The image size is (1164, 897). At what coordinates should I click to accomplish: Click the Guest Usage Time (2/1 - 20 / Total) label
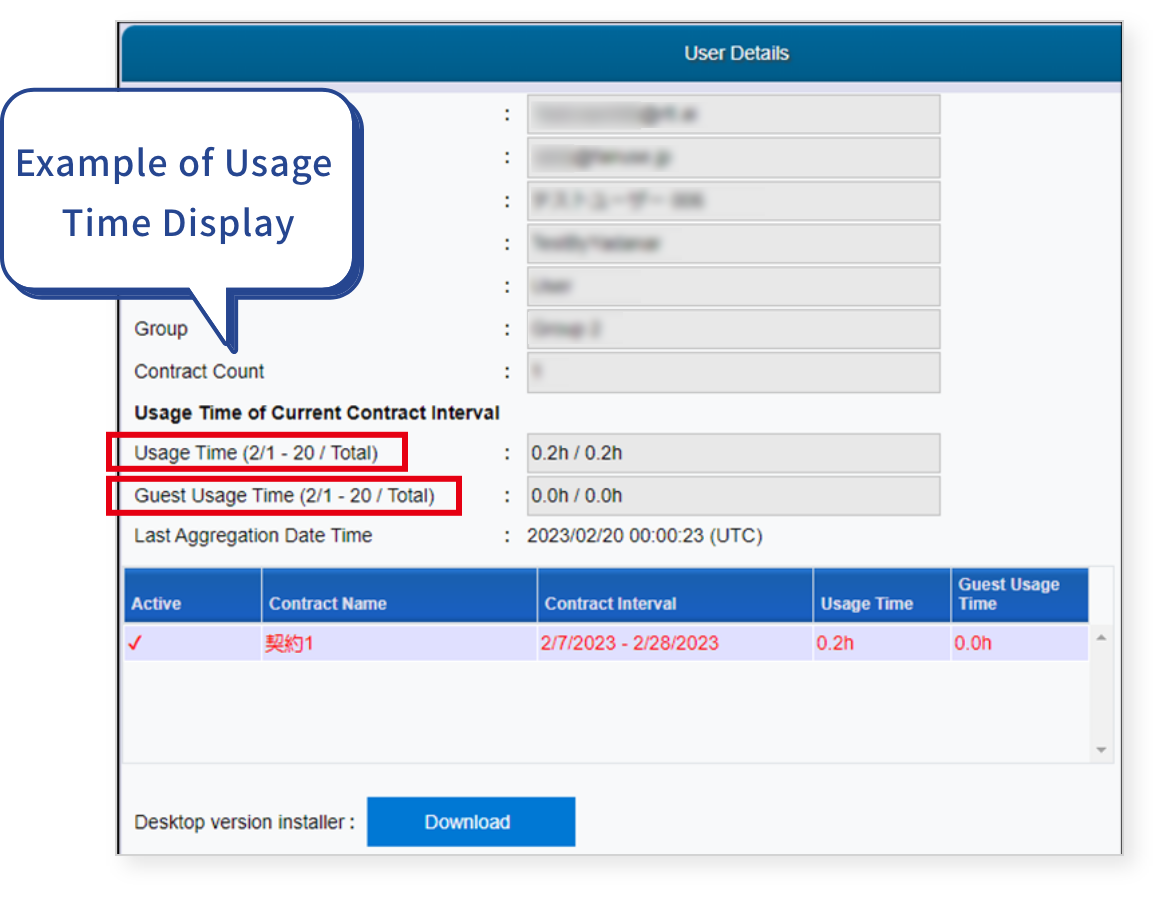[x=284, y=496]
